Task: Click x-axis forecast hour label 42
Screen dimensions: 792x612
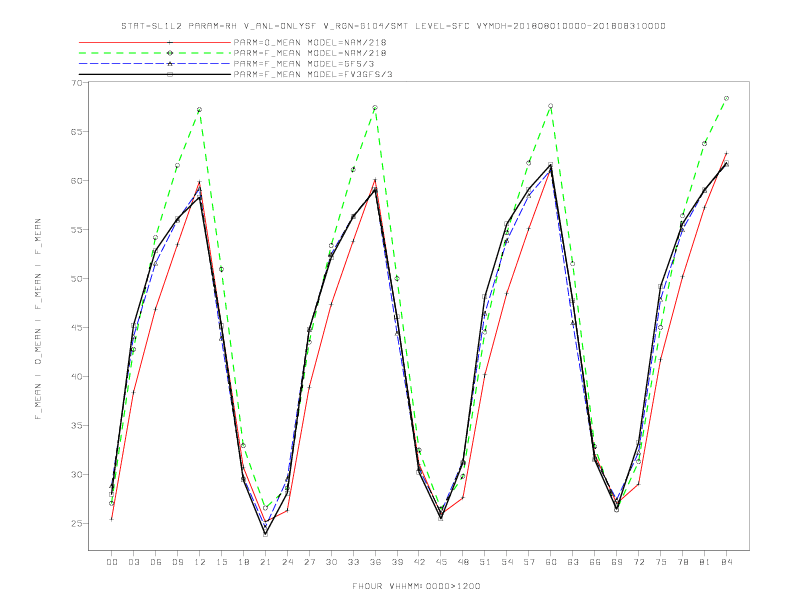Action: 419,562
